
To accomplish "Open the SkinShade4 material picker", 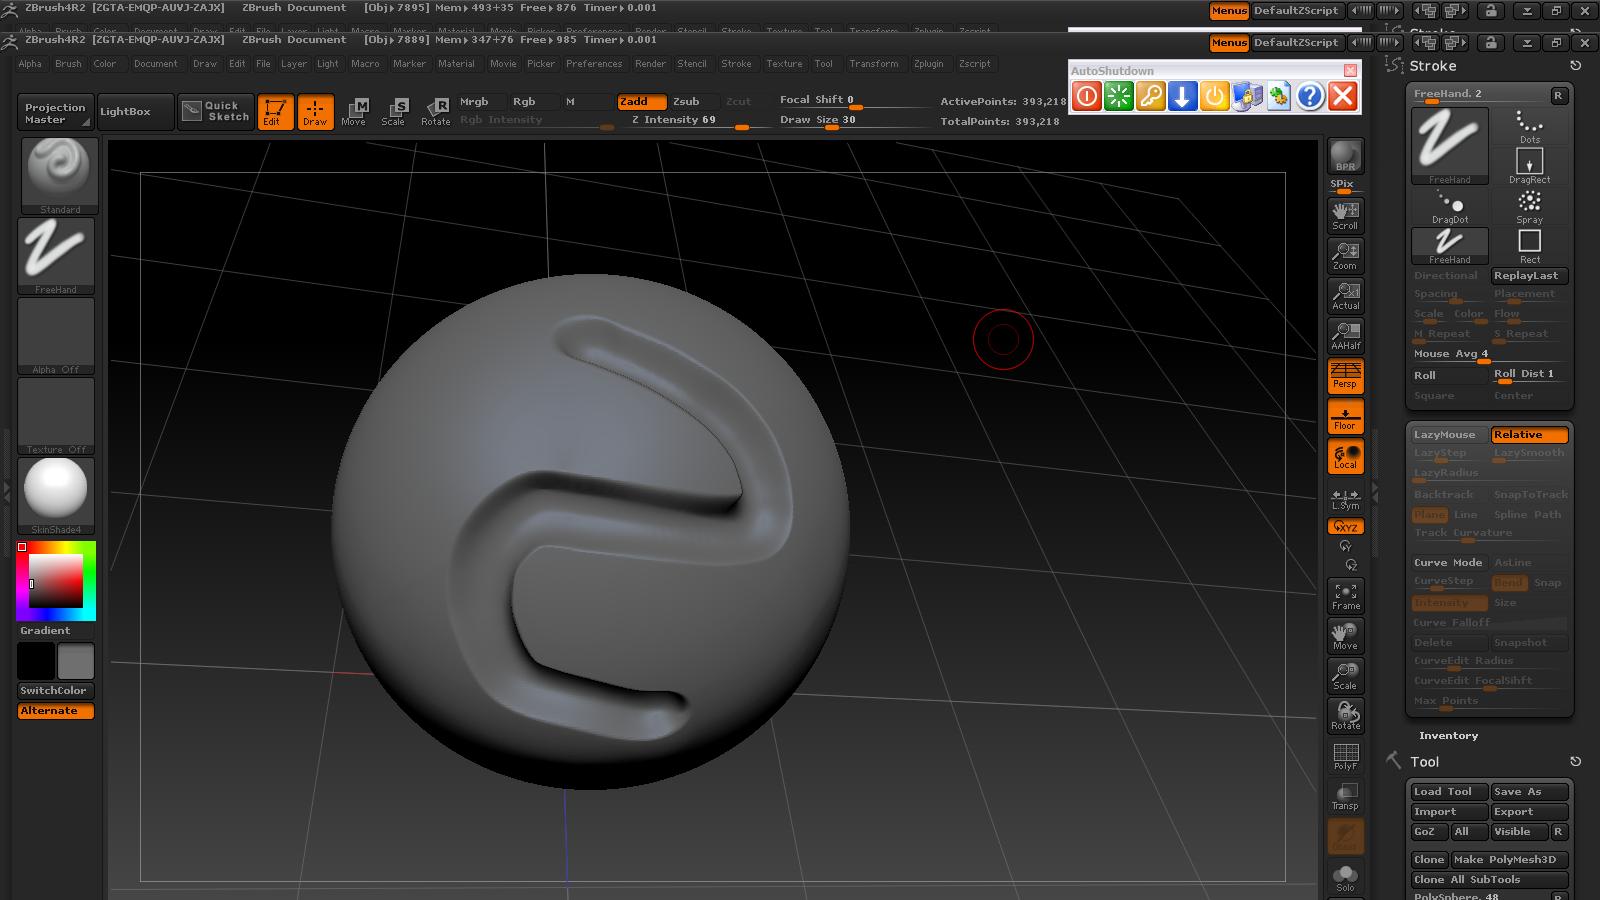I will coord(56,496).
